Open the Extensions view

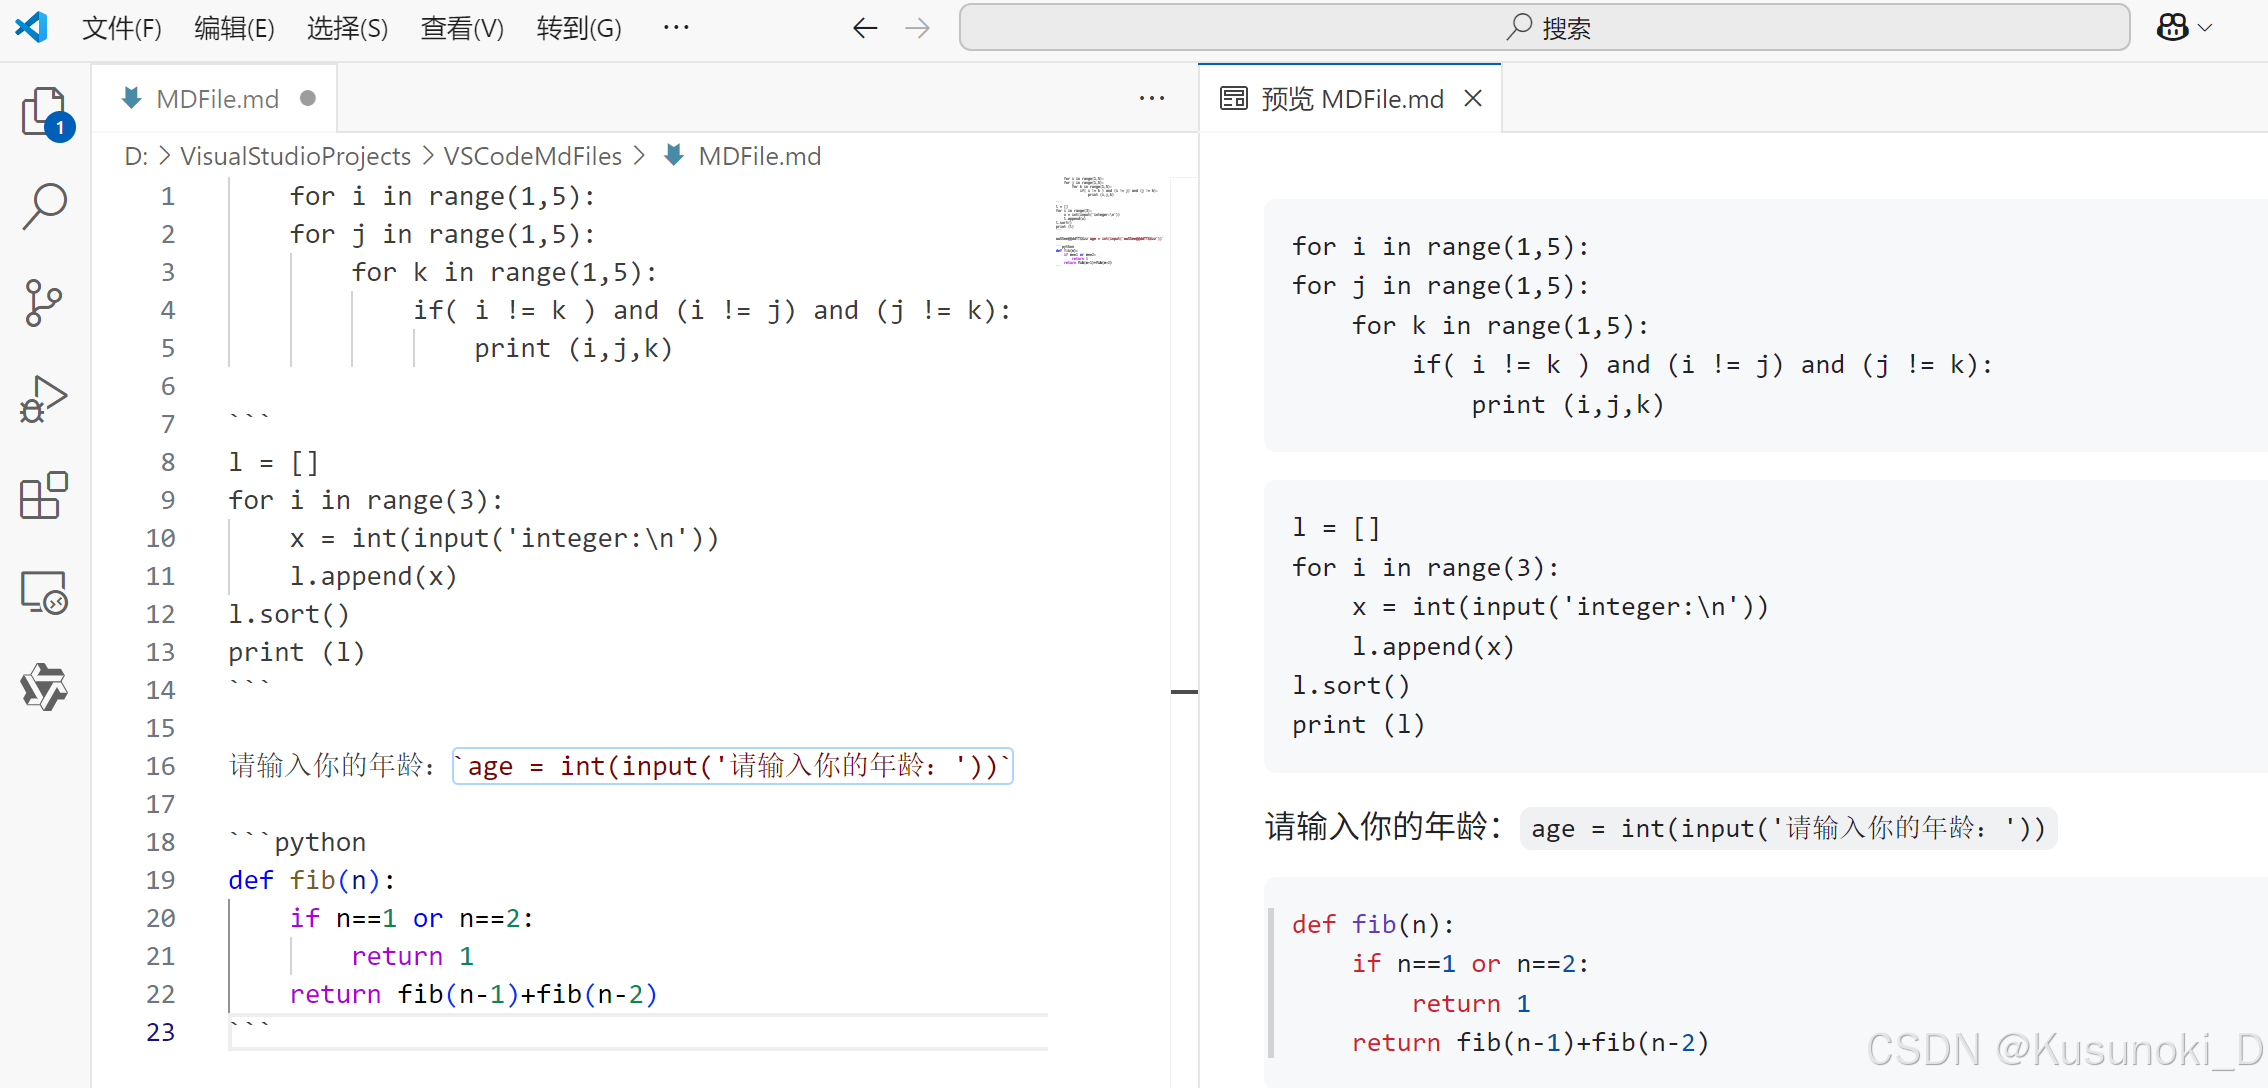tap(44, 495)
